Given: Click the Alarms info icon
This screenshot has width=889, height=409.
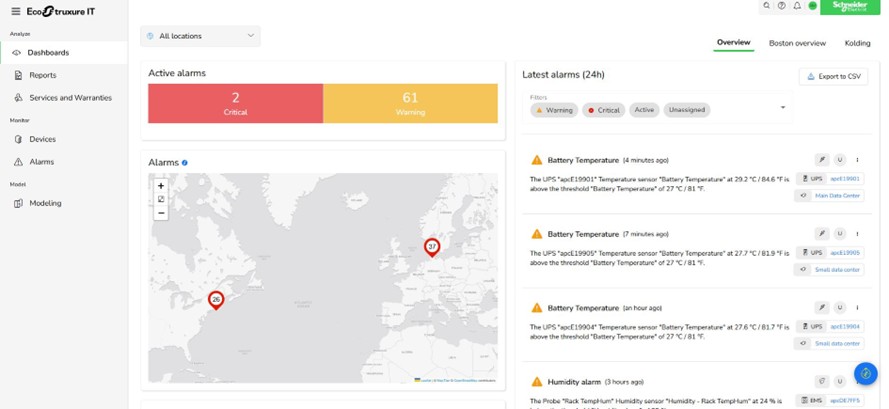Looking at the screenshot, I should 185,162.
